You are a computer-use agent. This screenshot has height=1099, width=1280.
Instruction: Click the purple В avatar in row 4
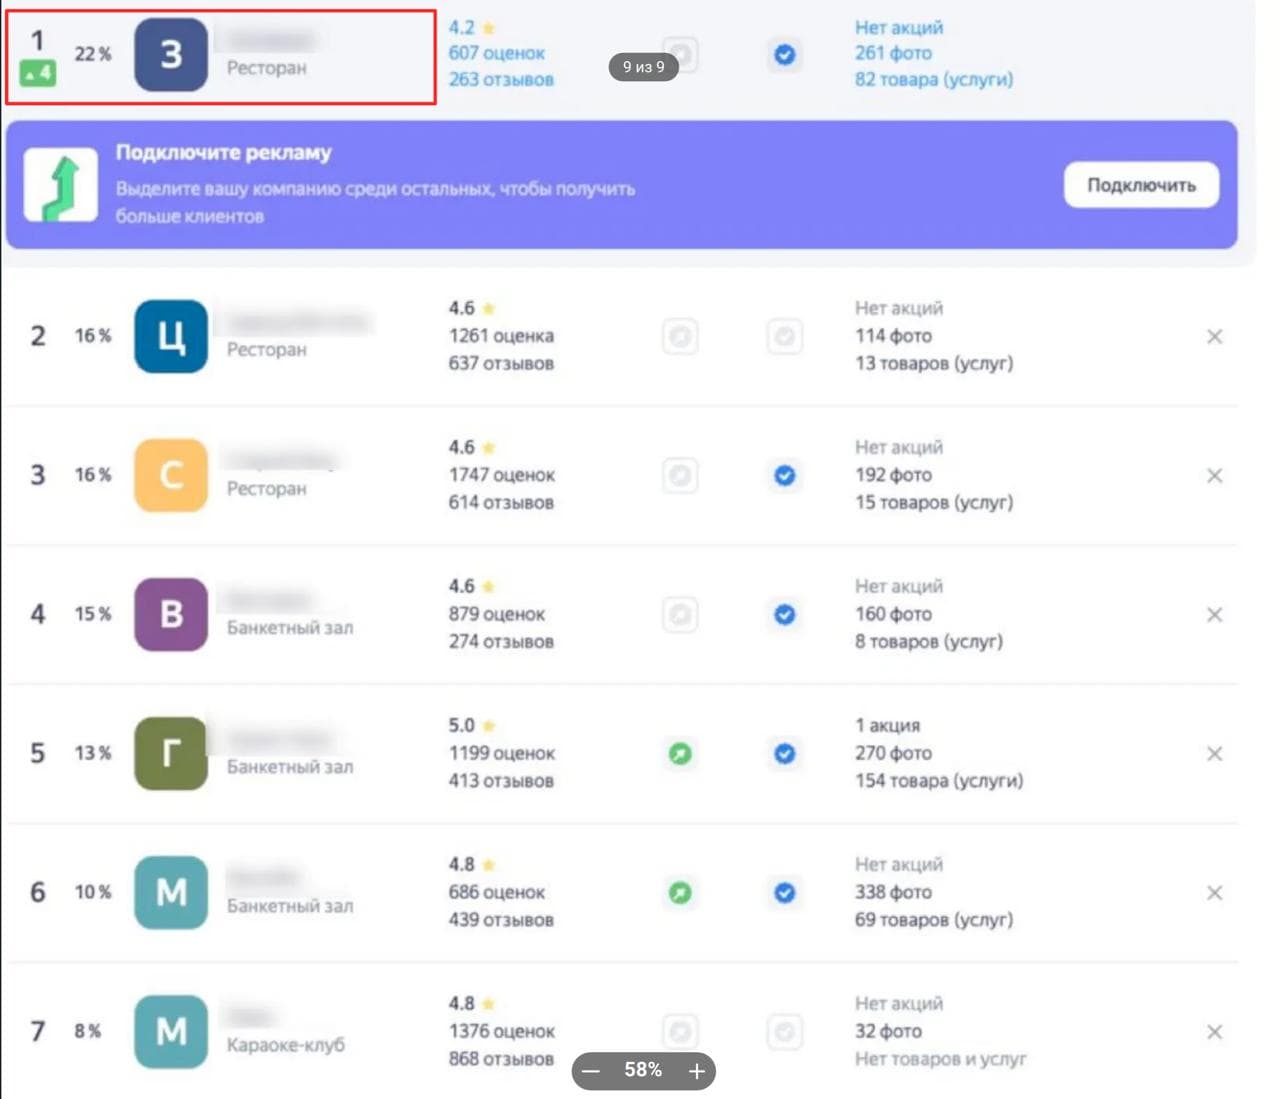coord(171,614)
